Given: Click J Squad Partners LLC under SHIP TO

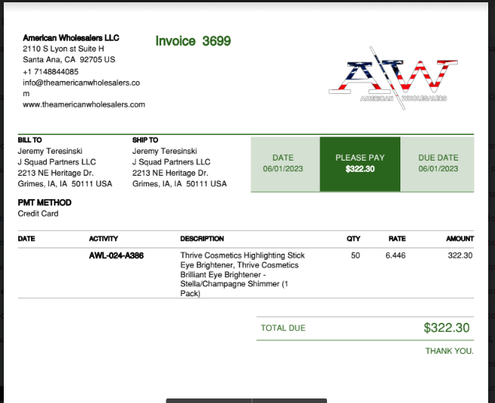Looking at the screenshot, I should pyautogui.click(x=171, y=162).
